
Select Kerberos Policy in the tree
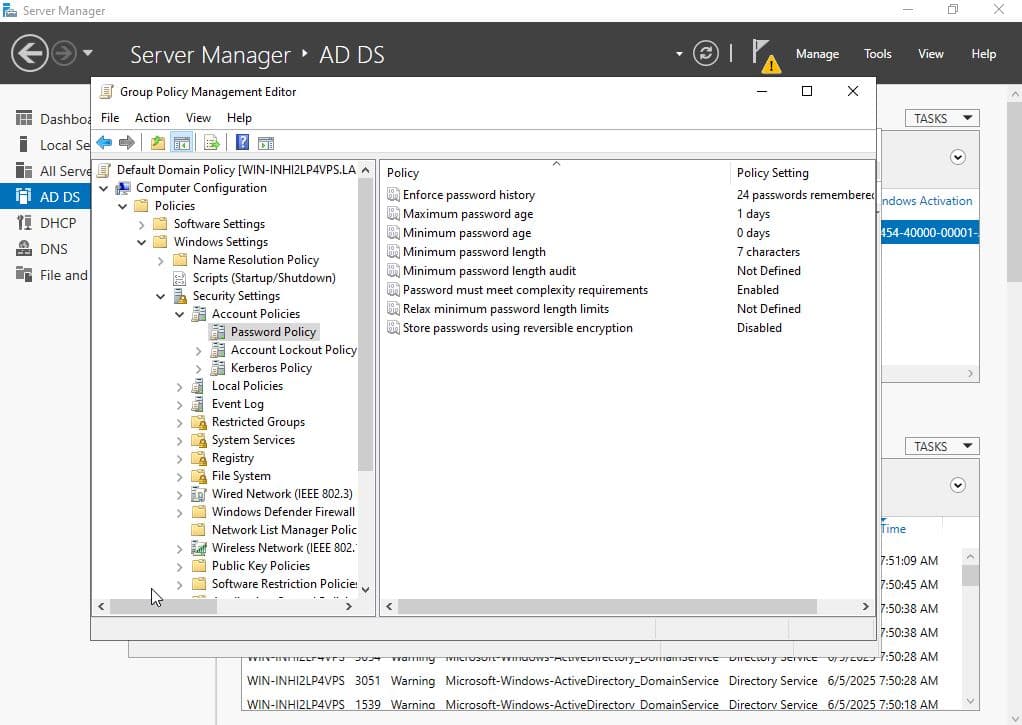click(270, 368)
